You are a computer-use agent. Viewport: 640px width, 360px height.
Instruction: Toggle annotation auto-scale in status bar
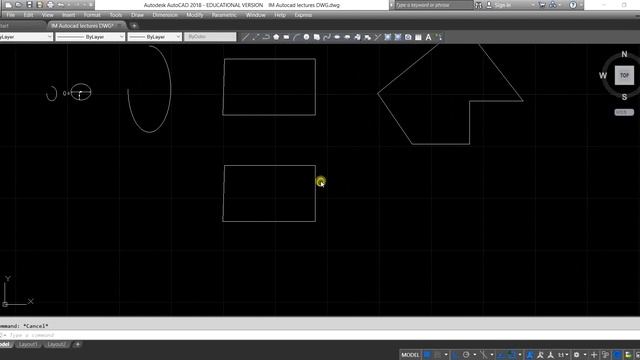point(540,355)
